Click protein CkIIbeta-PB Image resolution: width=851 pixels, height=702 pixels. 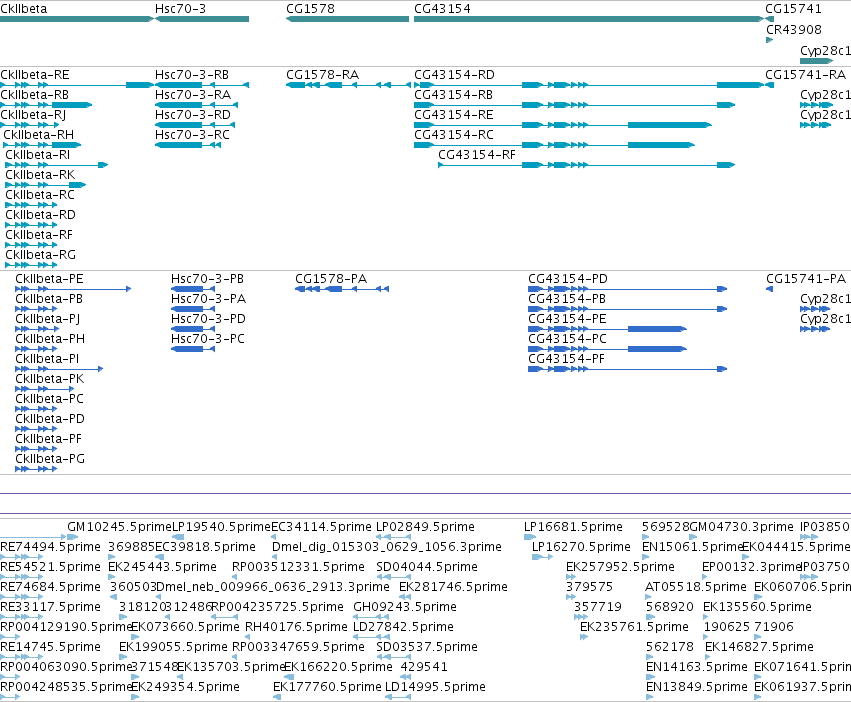point(36,309)
